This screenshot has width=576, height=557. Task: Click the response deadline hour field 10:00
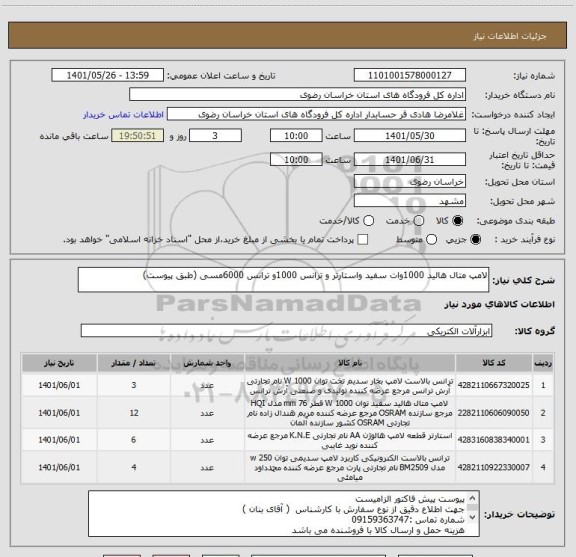pos(296,136)
